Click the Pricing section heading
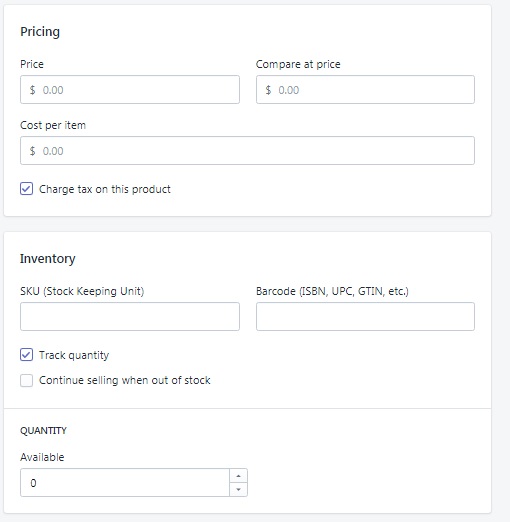The image size is (510, 522). pyautogui.click(x=40, y=32)
